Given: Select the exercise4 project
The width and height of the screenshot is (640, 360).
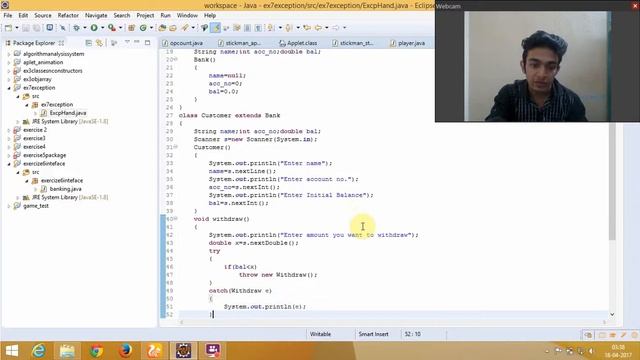Looking at the screenshot, I should click(34, 147).
